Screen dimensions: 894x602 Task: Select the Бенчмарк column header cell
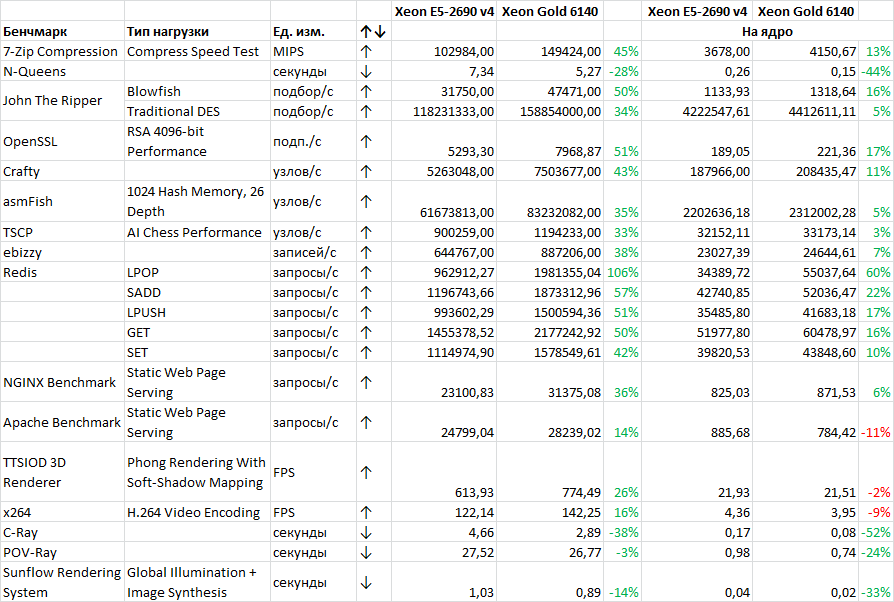pos(62,32)
